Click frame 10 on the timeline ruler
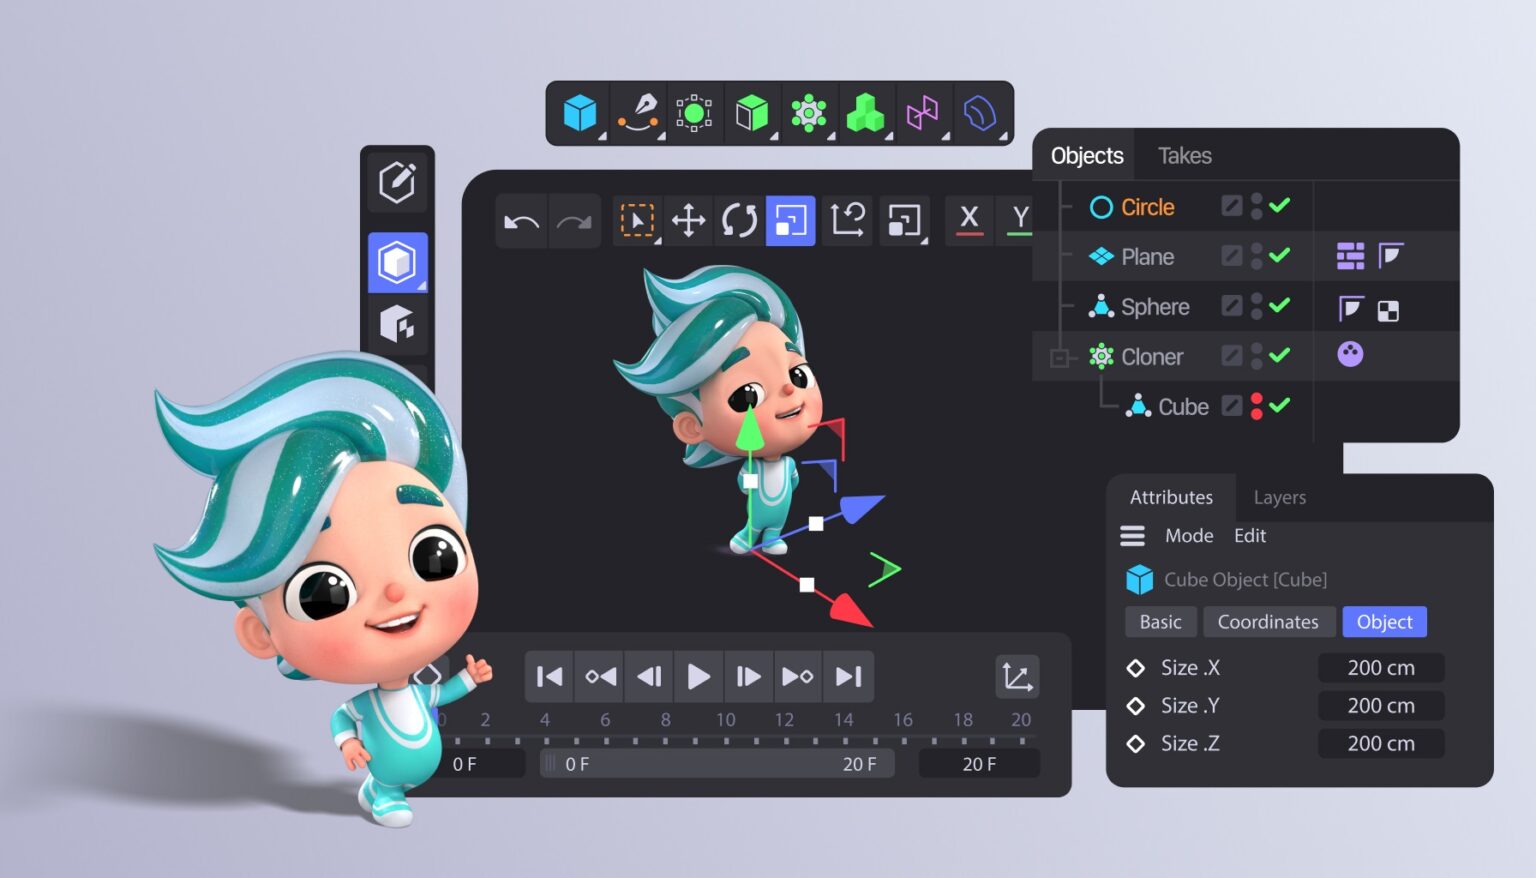 pyautogui.click(x=725, y=719)
